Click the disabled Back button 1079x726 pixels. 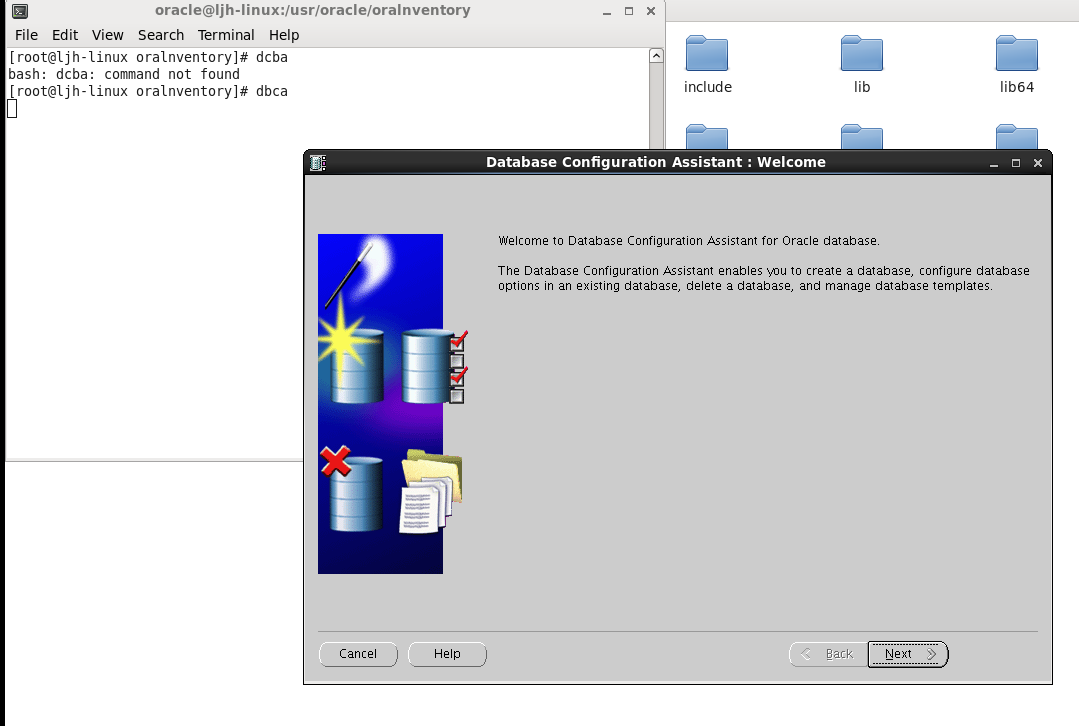click(x=829, y=654)
